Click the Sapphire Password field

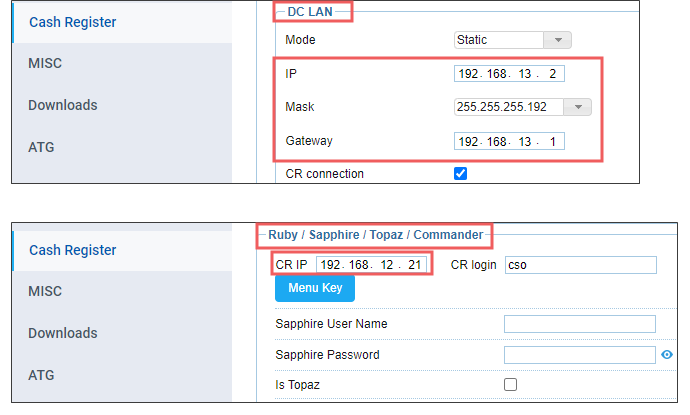580,355
